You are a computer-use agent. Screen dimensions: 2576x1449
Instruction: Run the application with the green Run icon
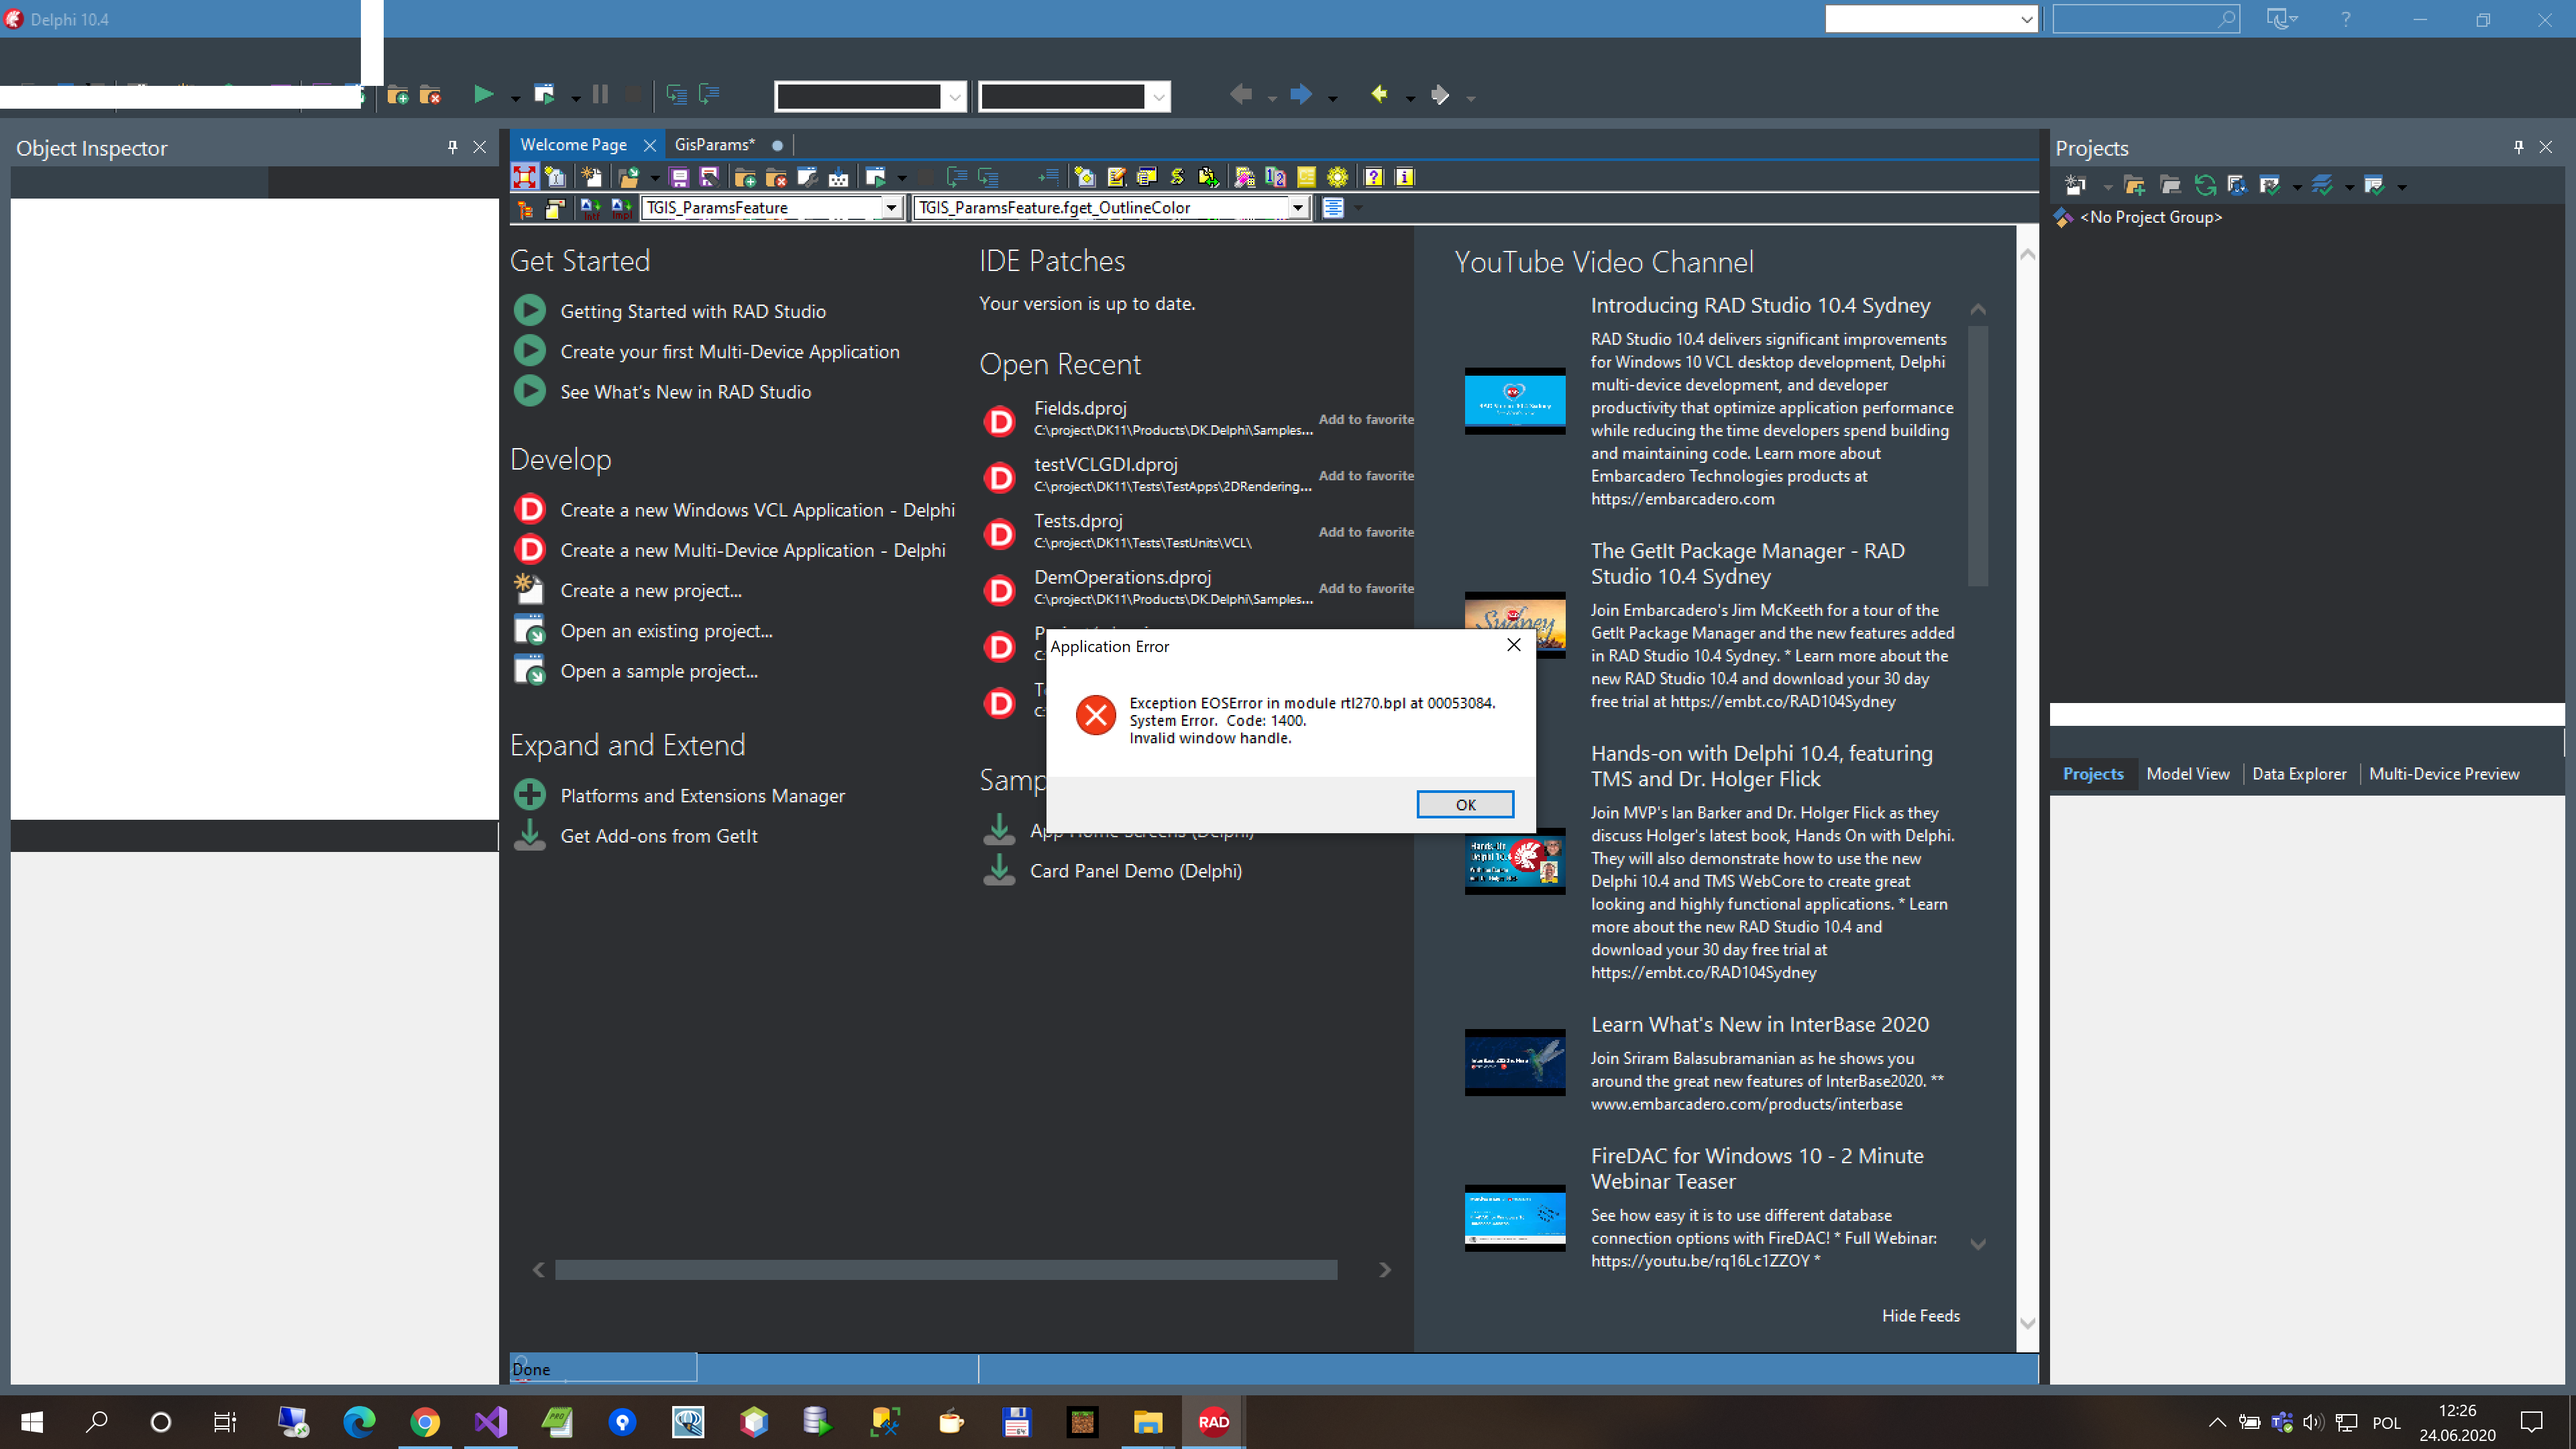click(485, 95)
